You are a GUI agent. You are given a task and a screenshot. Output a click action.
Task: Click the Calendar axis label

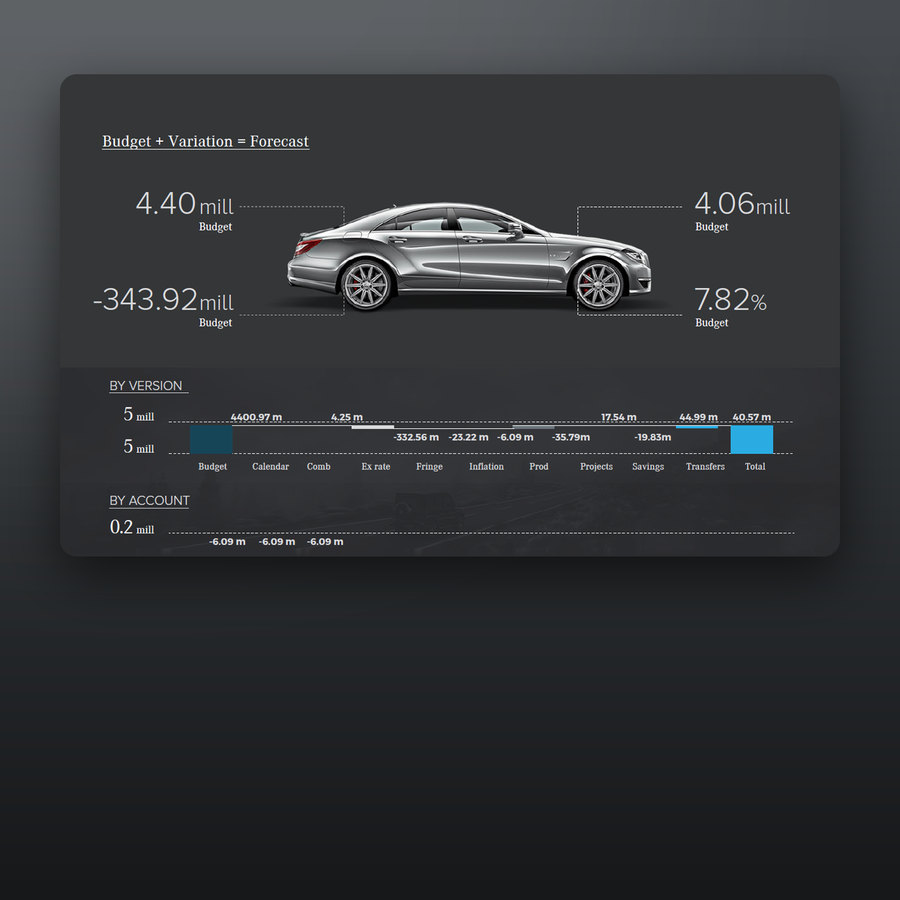[270, 467]
